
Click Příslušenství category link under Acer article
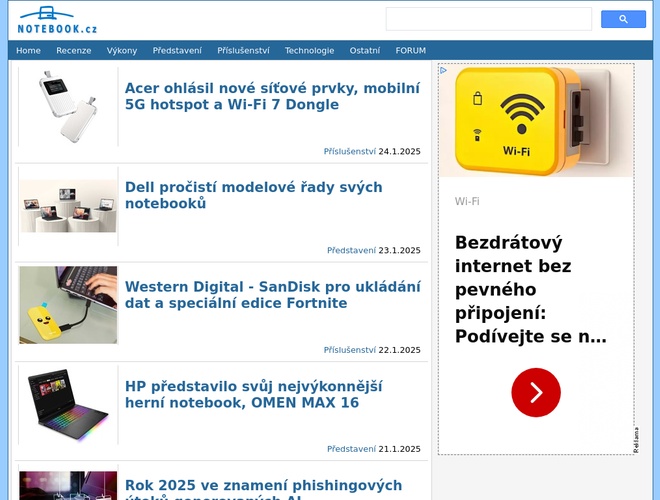349,151
